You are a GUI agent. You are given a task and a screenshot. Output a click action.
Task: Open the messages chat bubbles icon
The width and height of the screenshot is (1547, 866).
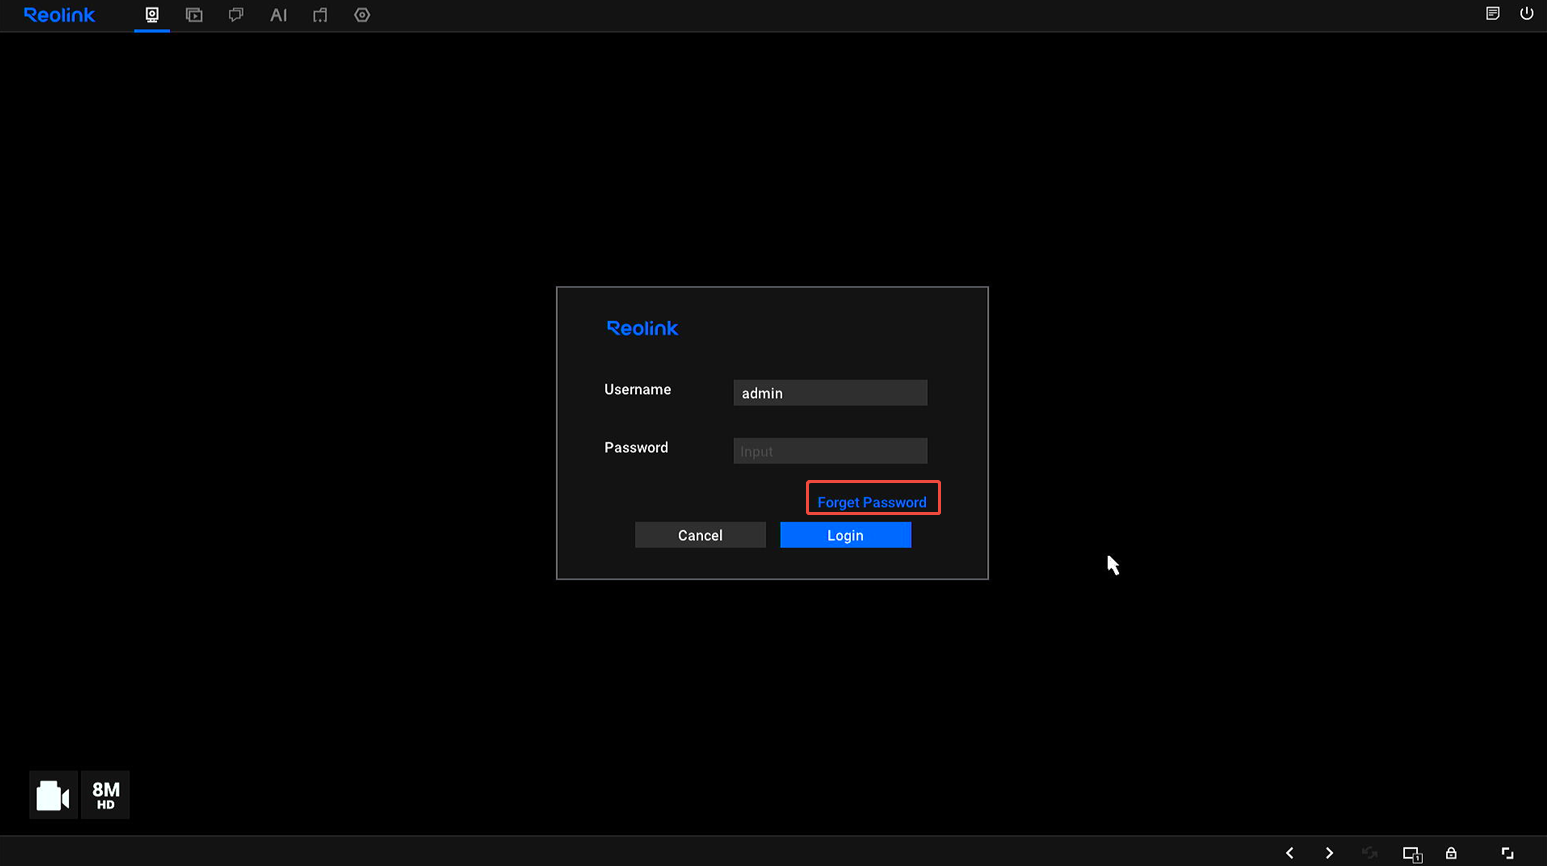pos(236,15)
